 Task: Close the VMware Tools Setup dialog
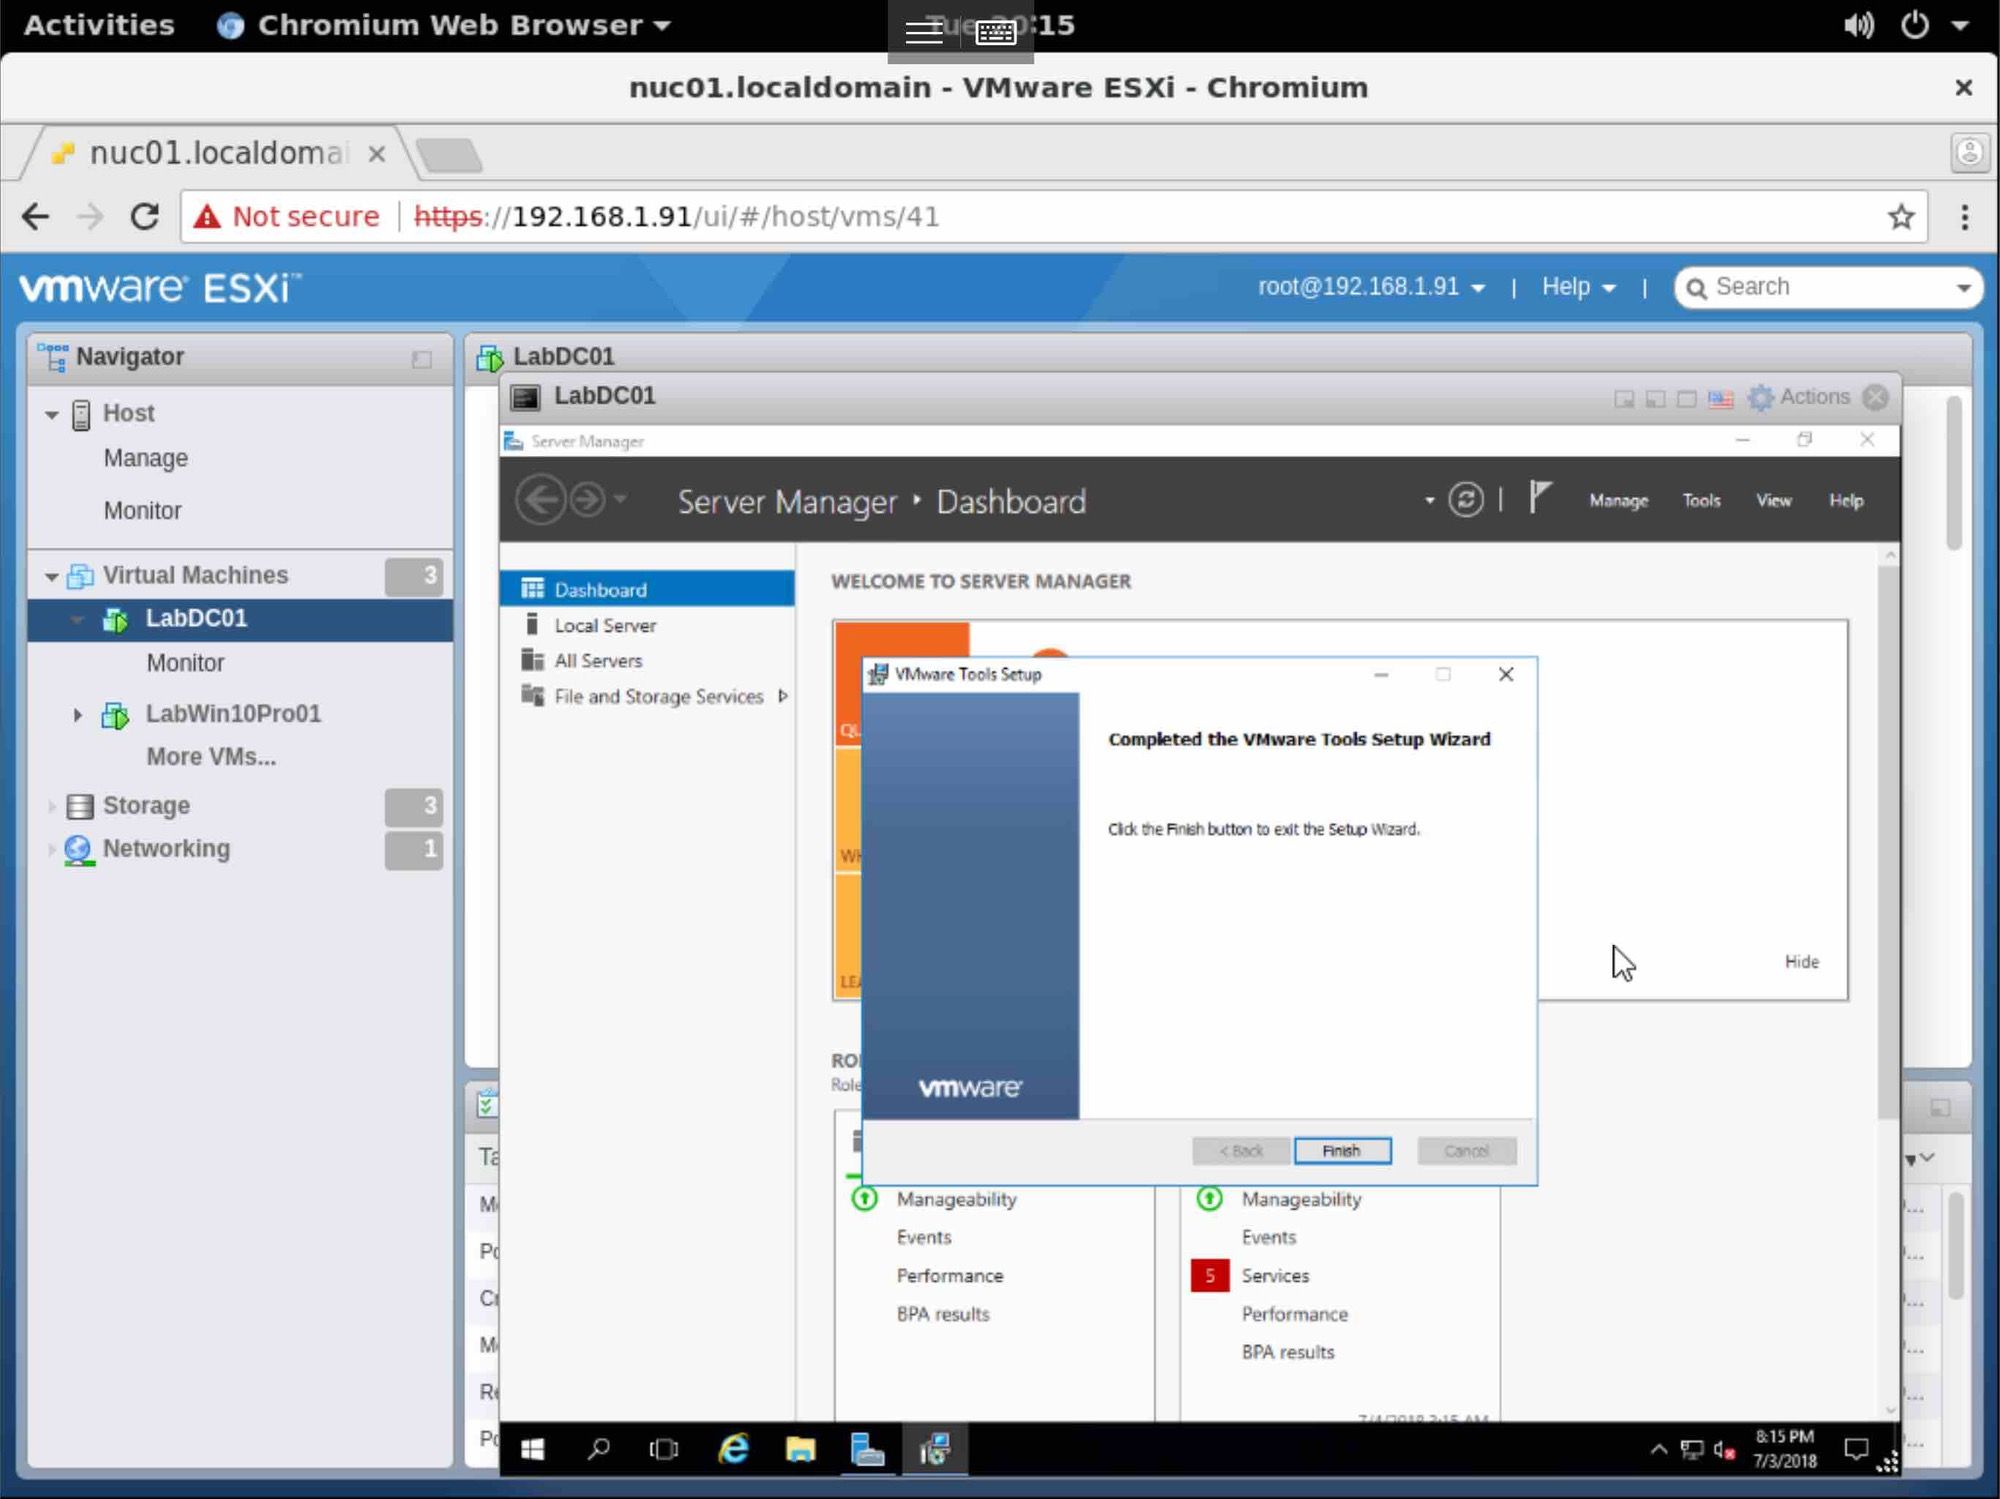(x=1506, y=674)
